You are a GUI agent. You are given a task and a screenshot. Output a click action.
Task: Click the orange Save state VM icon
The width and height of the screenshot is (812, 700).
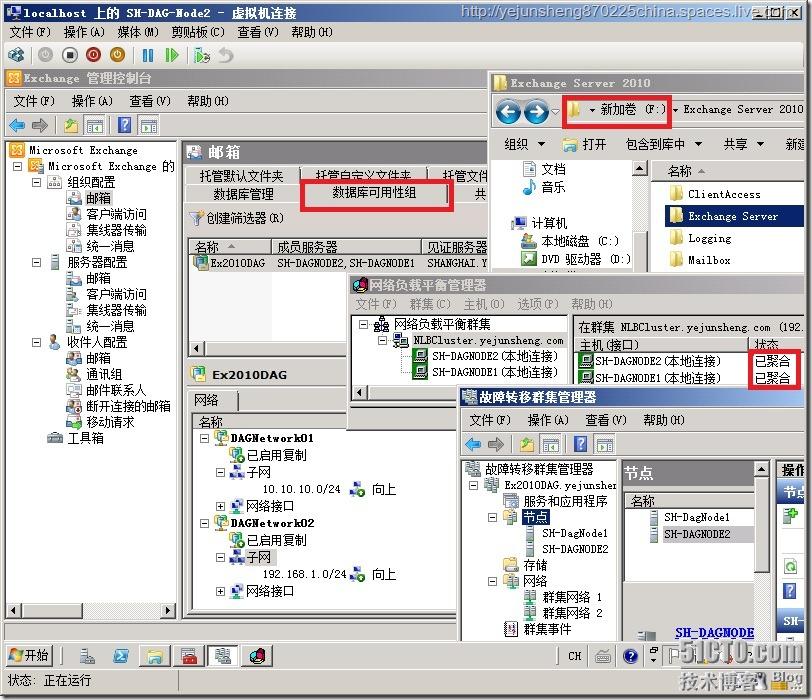[x=118, y=55]
